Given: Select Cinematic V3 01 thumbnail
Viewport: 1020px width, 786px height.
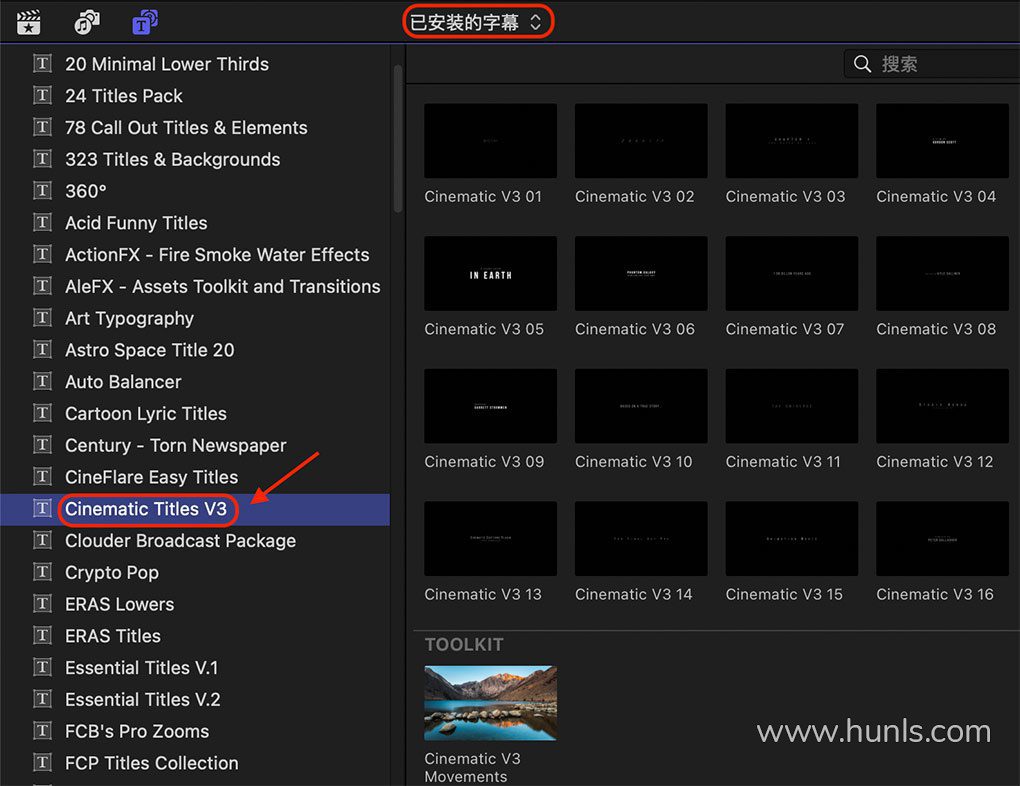Looking at the screenshot, I should point(490,141).
